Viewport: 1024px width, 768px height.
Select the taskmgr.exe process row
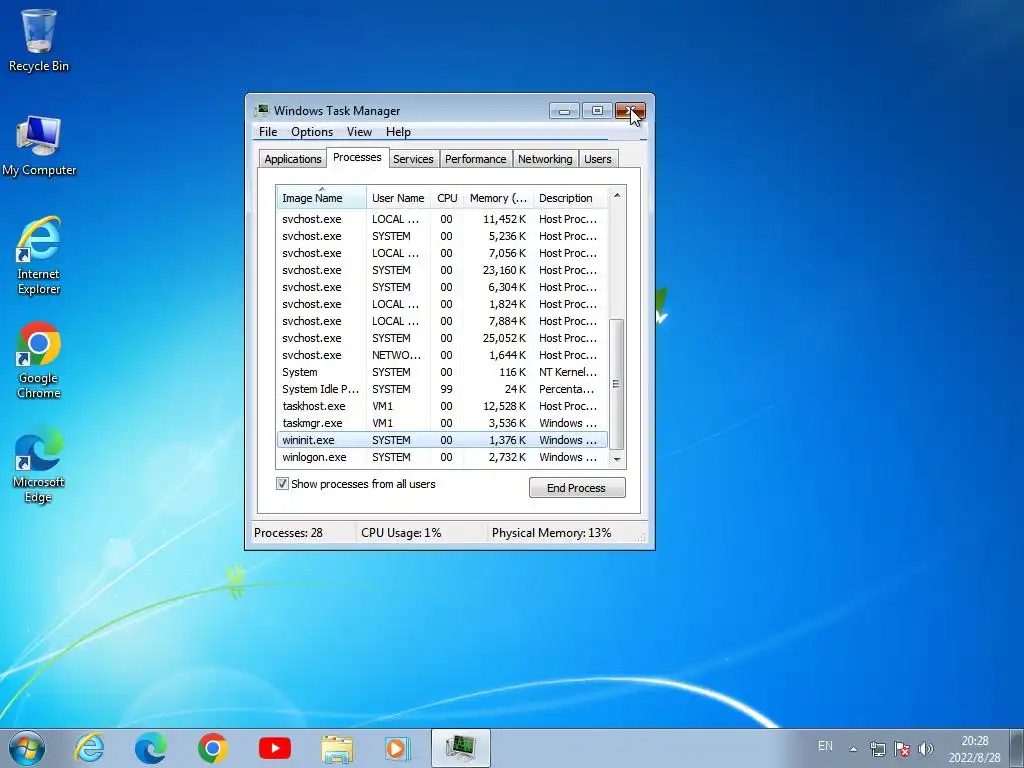pyautogui.click(x=442, y=423)
